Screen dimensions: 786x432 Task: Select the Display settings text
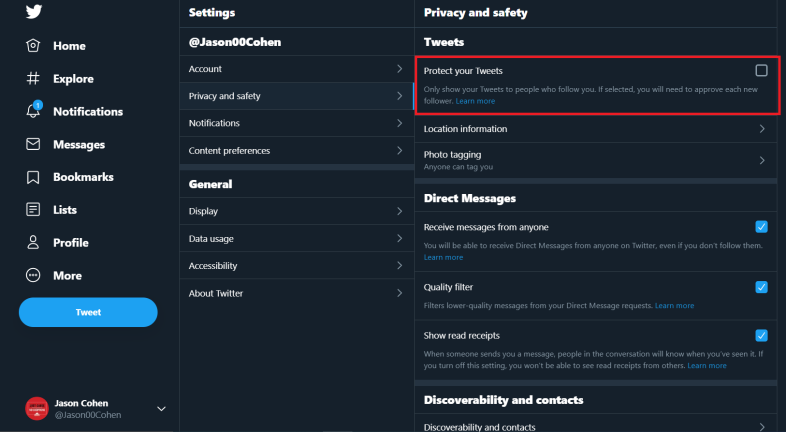point(203,211)
